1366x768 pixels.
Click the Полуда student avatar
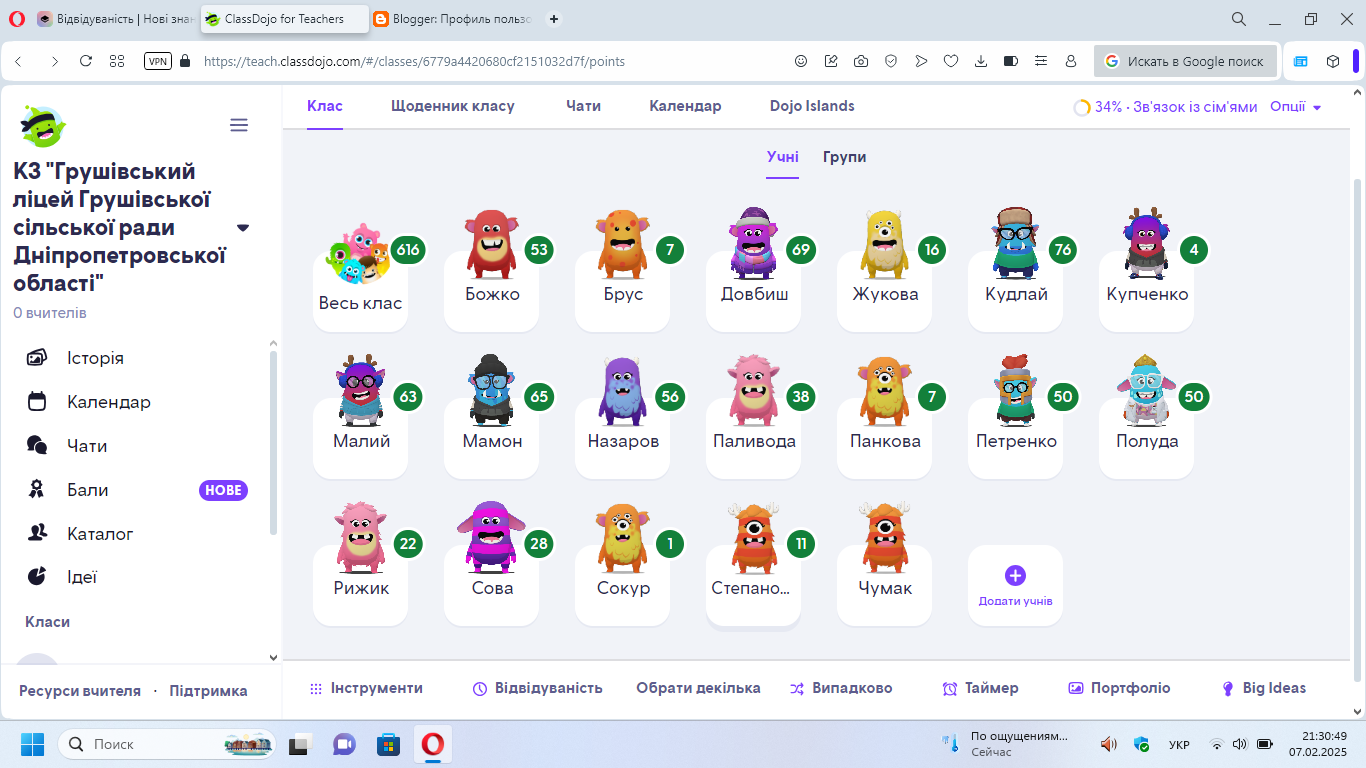click(x=1147, y=391)
